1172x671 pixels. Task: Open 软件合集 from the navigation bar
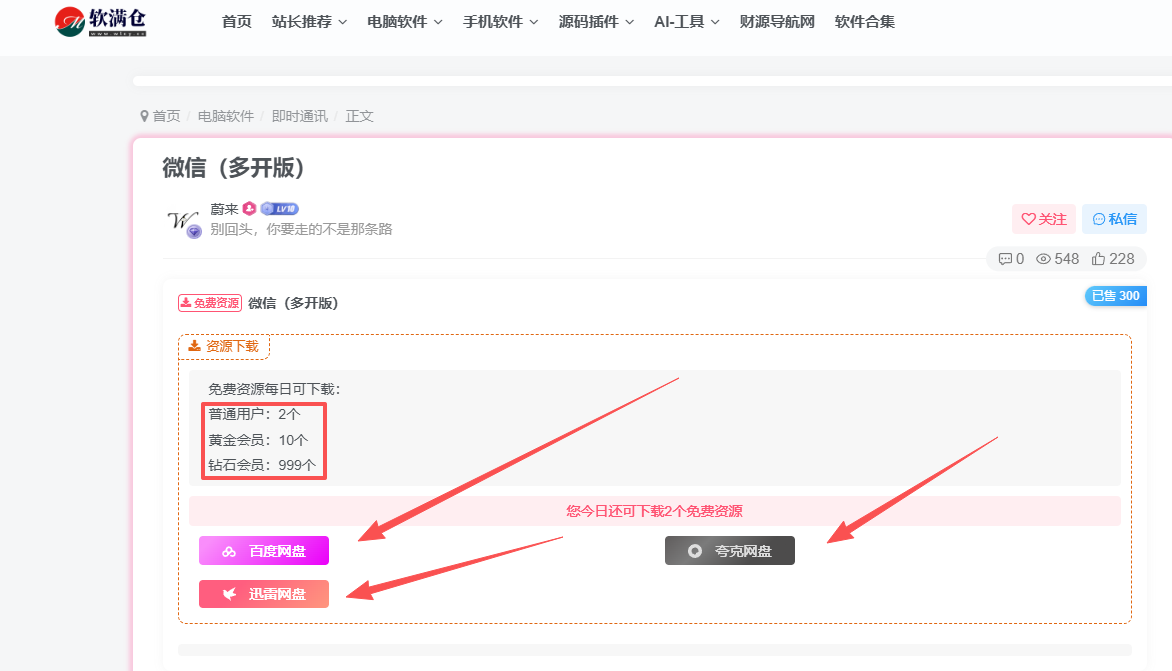[864, 22]
